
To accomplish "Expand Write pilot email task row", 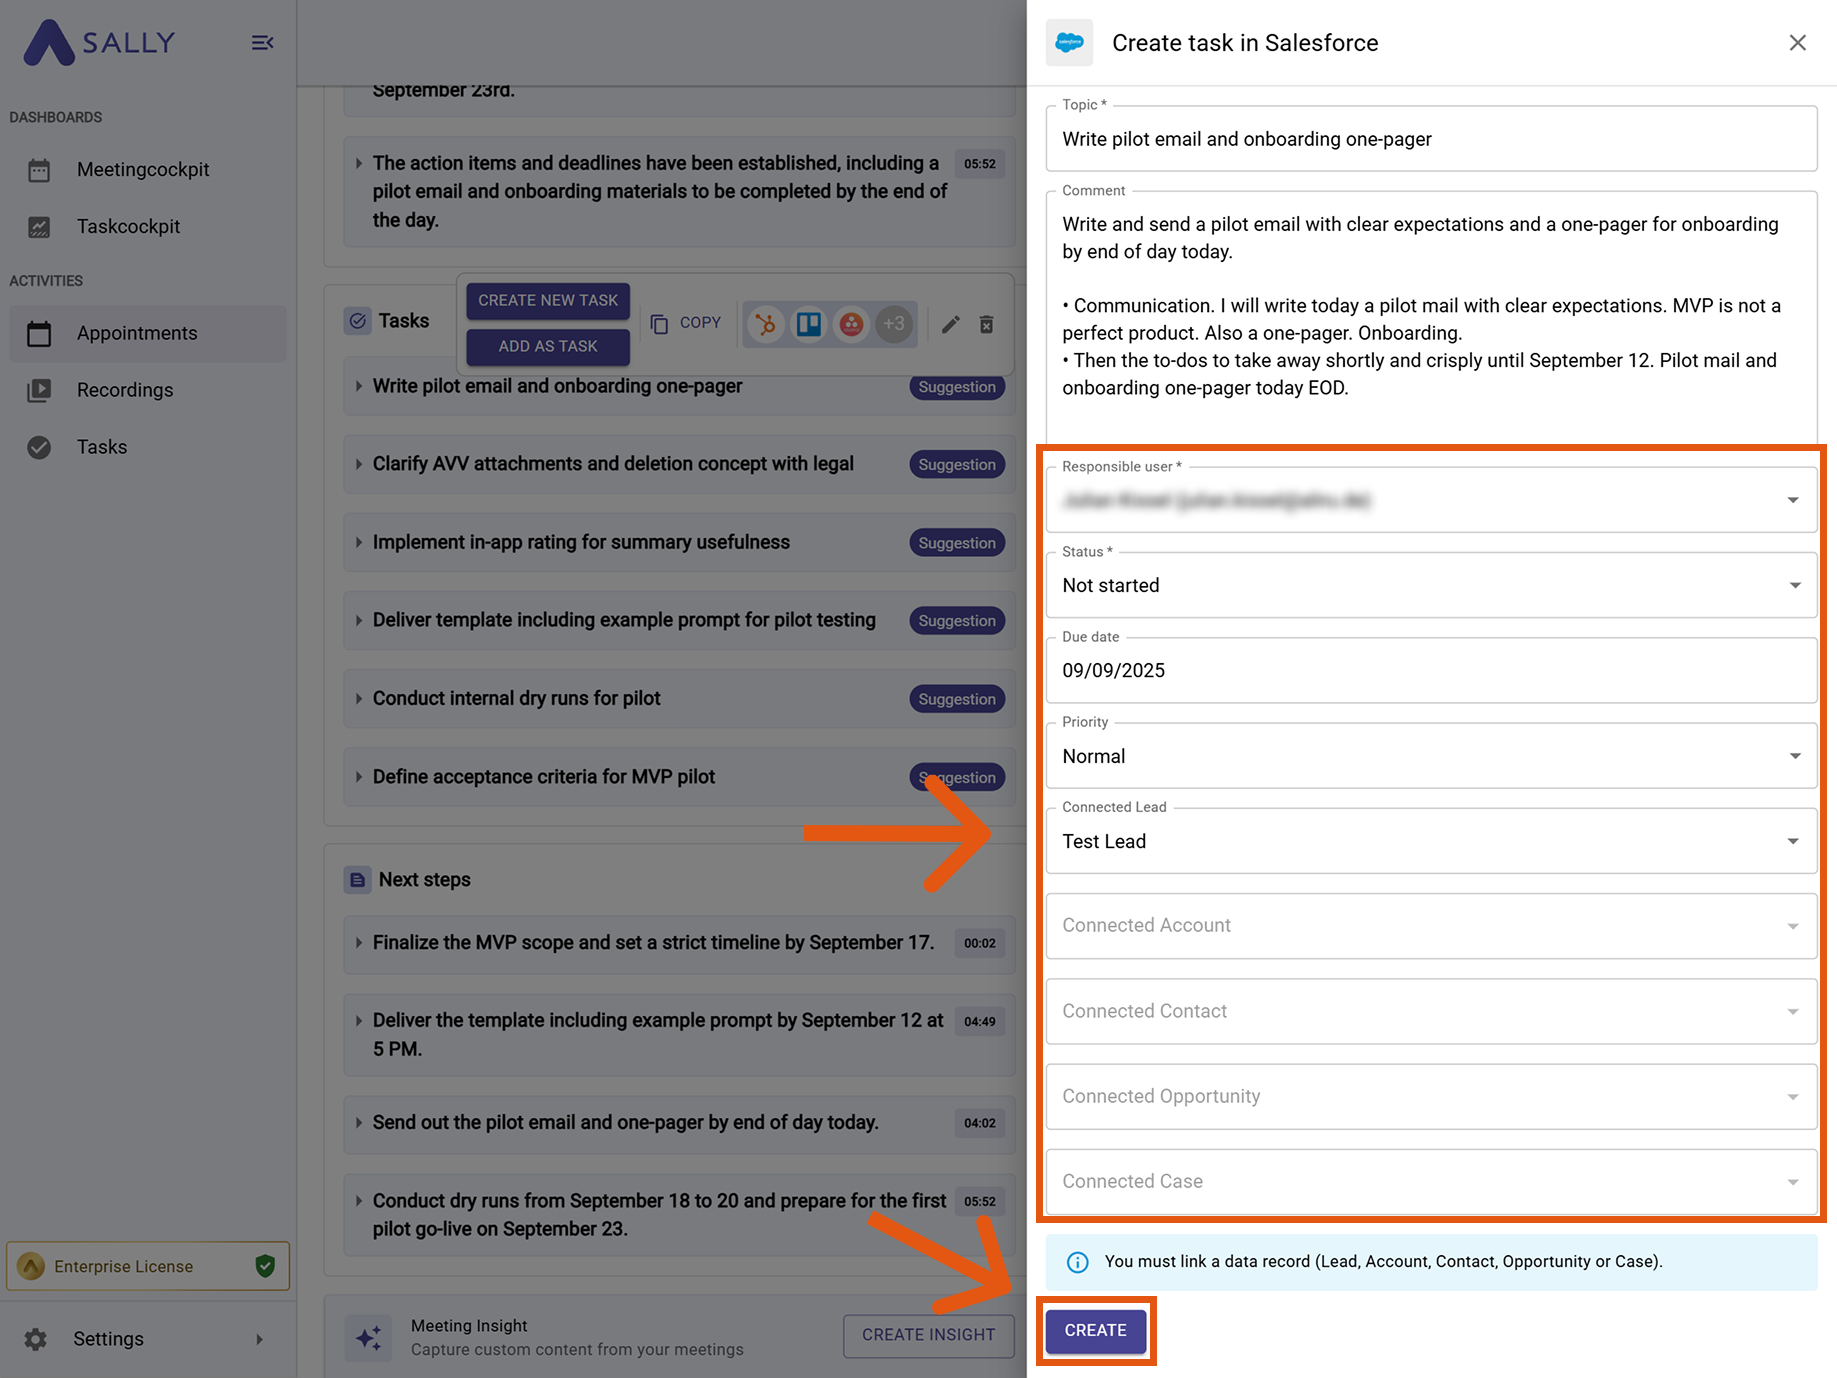I will pyautogui.click(x=358, y=386).
